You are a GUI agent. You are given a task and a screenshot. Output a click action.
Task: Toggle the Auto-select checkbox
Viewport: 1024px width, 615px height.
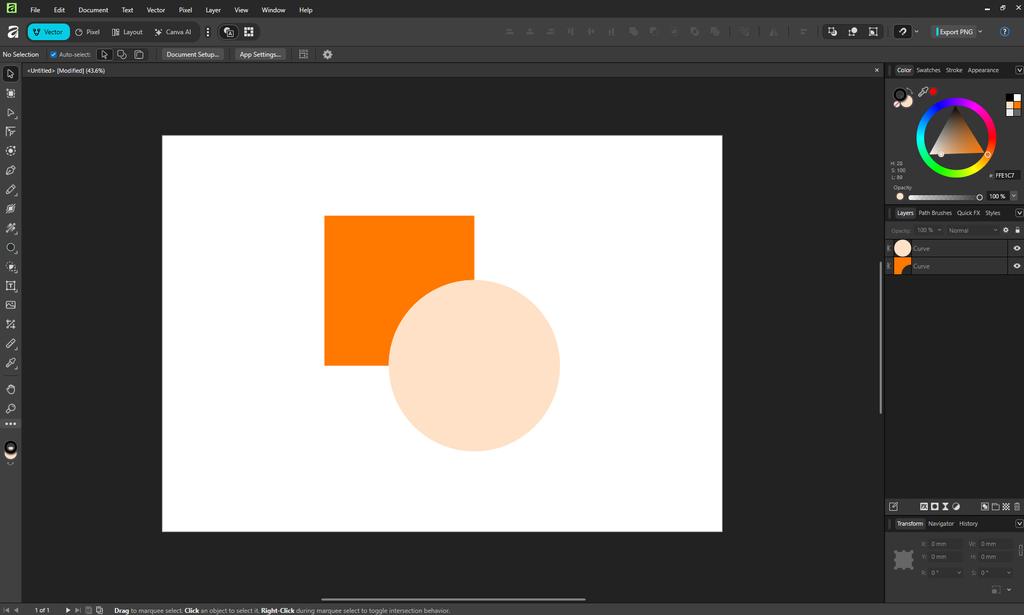pos(54,55)
